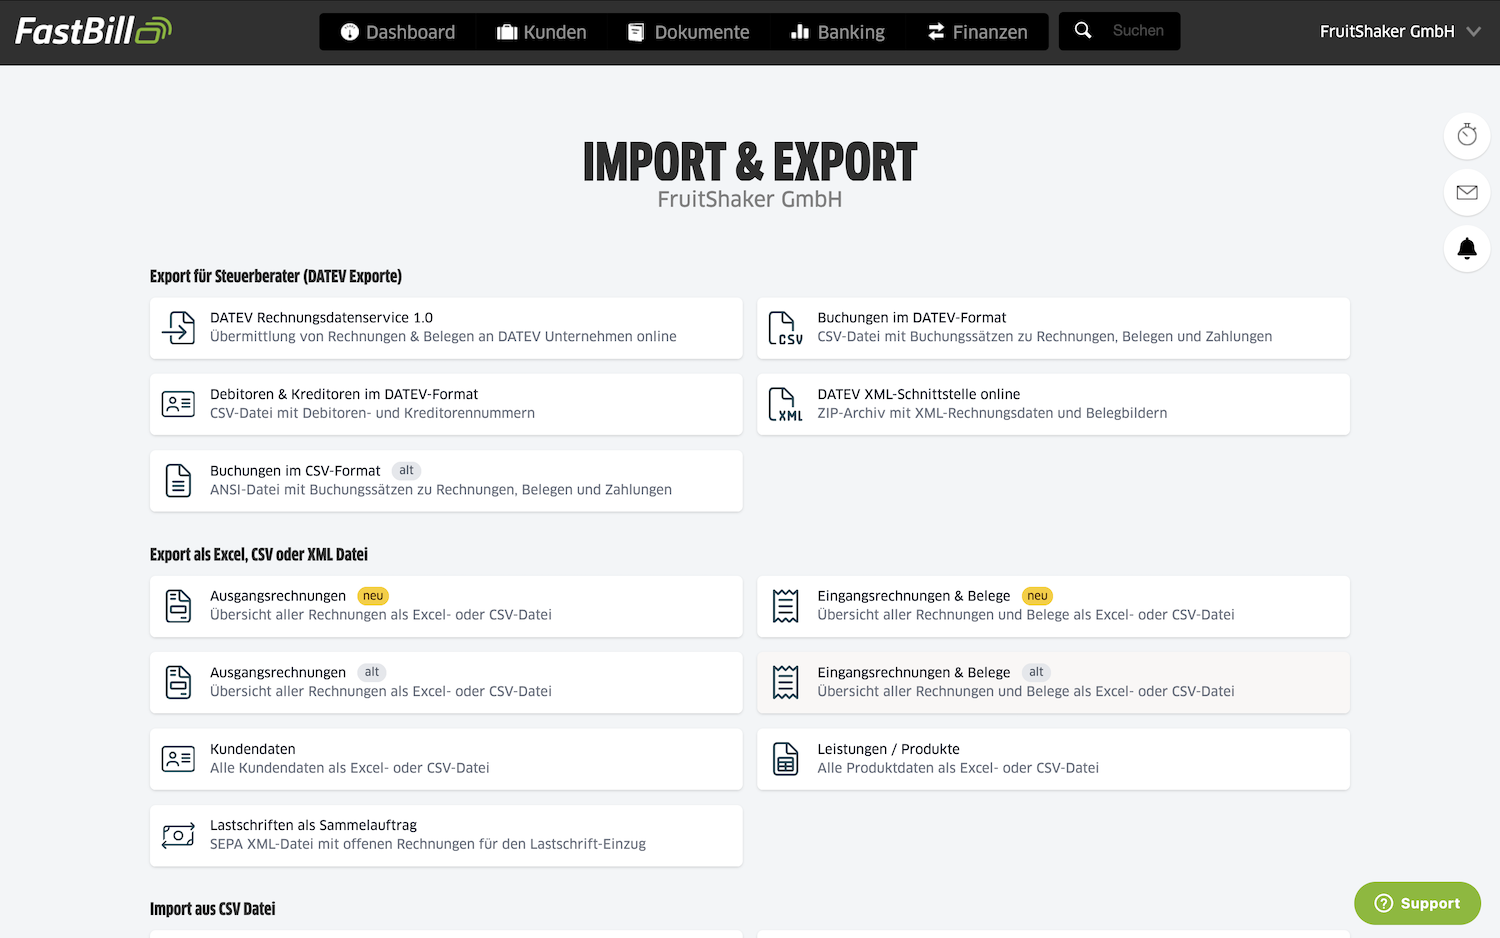Click the contact card icon on Debitoren & Kreditoren
This screenshot has width=1500, height=938.
(x=178, y=404)
